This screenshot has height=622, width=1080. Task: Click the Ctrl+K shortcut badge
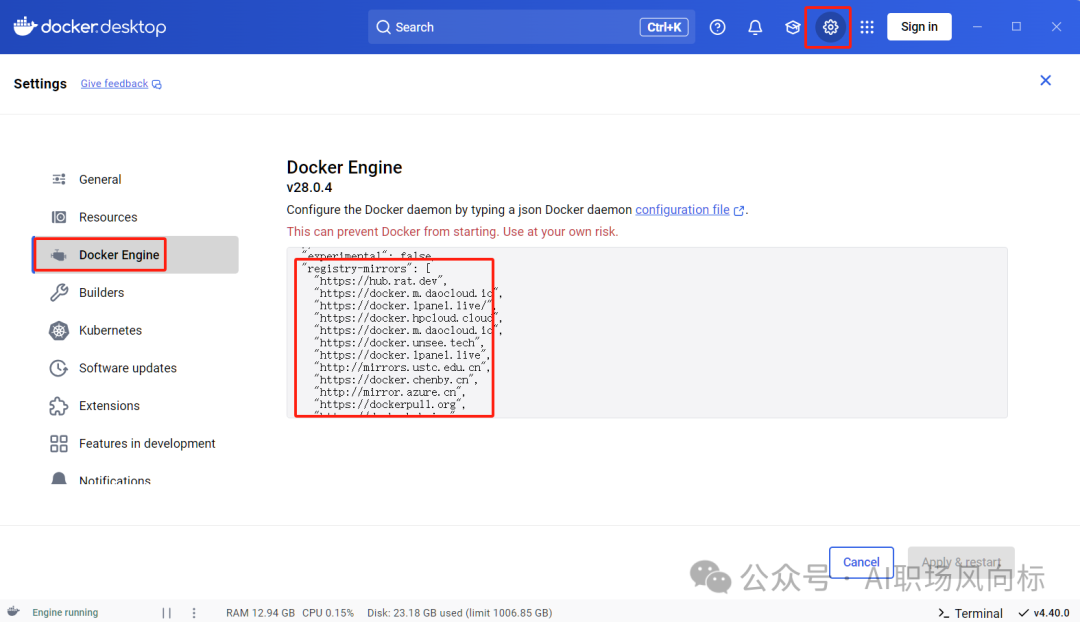point(663,27)
